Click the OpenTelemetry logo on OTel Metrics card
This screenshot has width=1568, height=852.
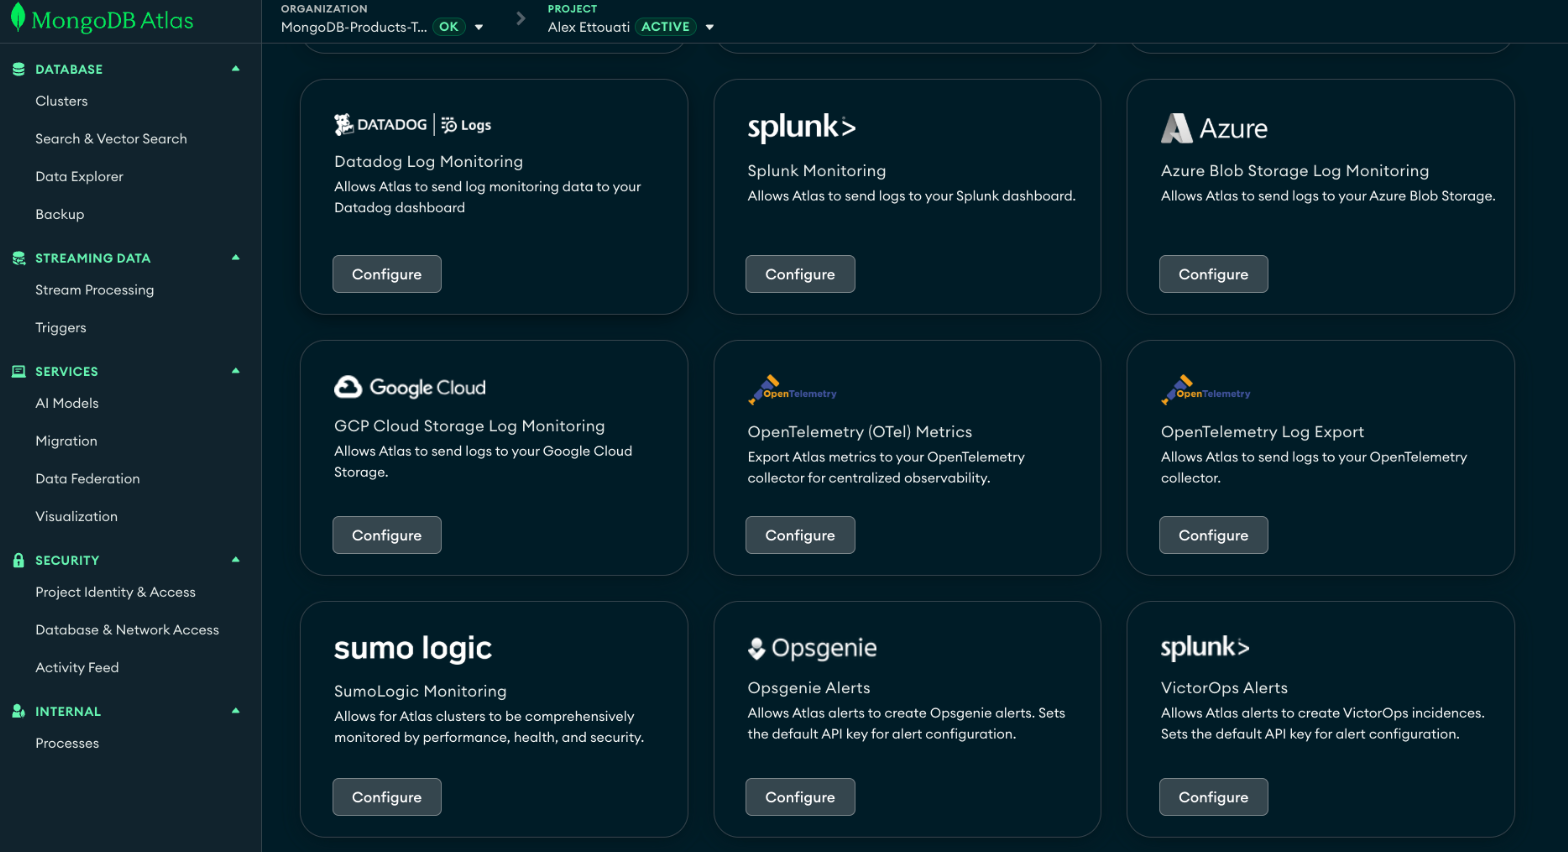point(792,389)
